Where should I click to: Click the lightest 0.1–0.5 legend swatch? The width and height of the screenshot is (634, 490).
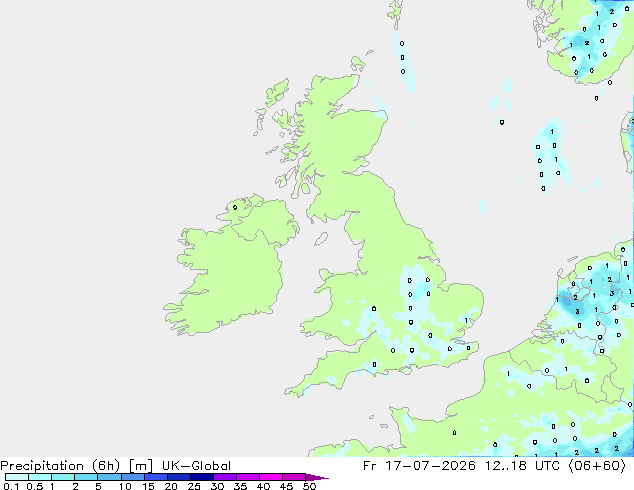point(17,477)
